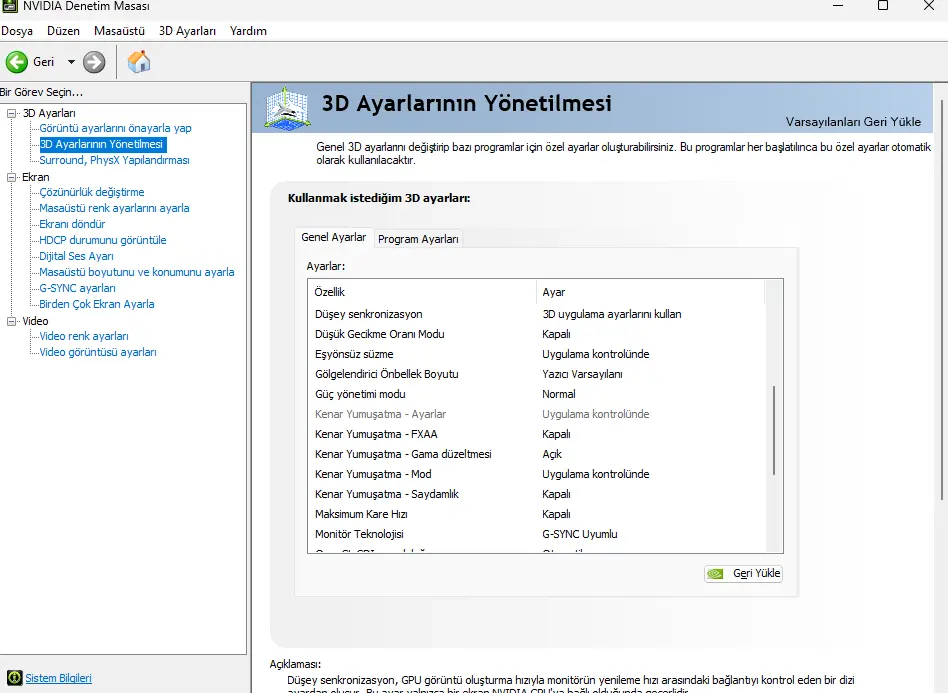Select Gölgelendirici Önbellek Boyutu row
948x693 pixels.
pyautogui.click(x=536, y=374)
